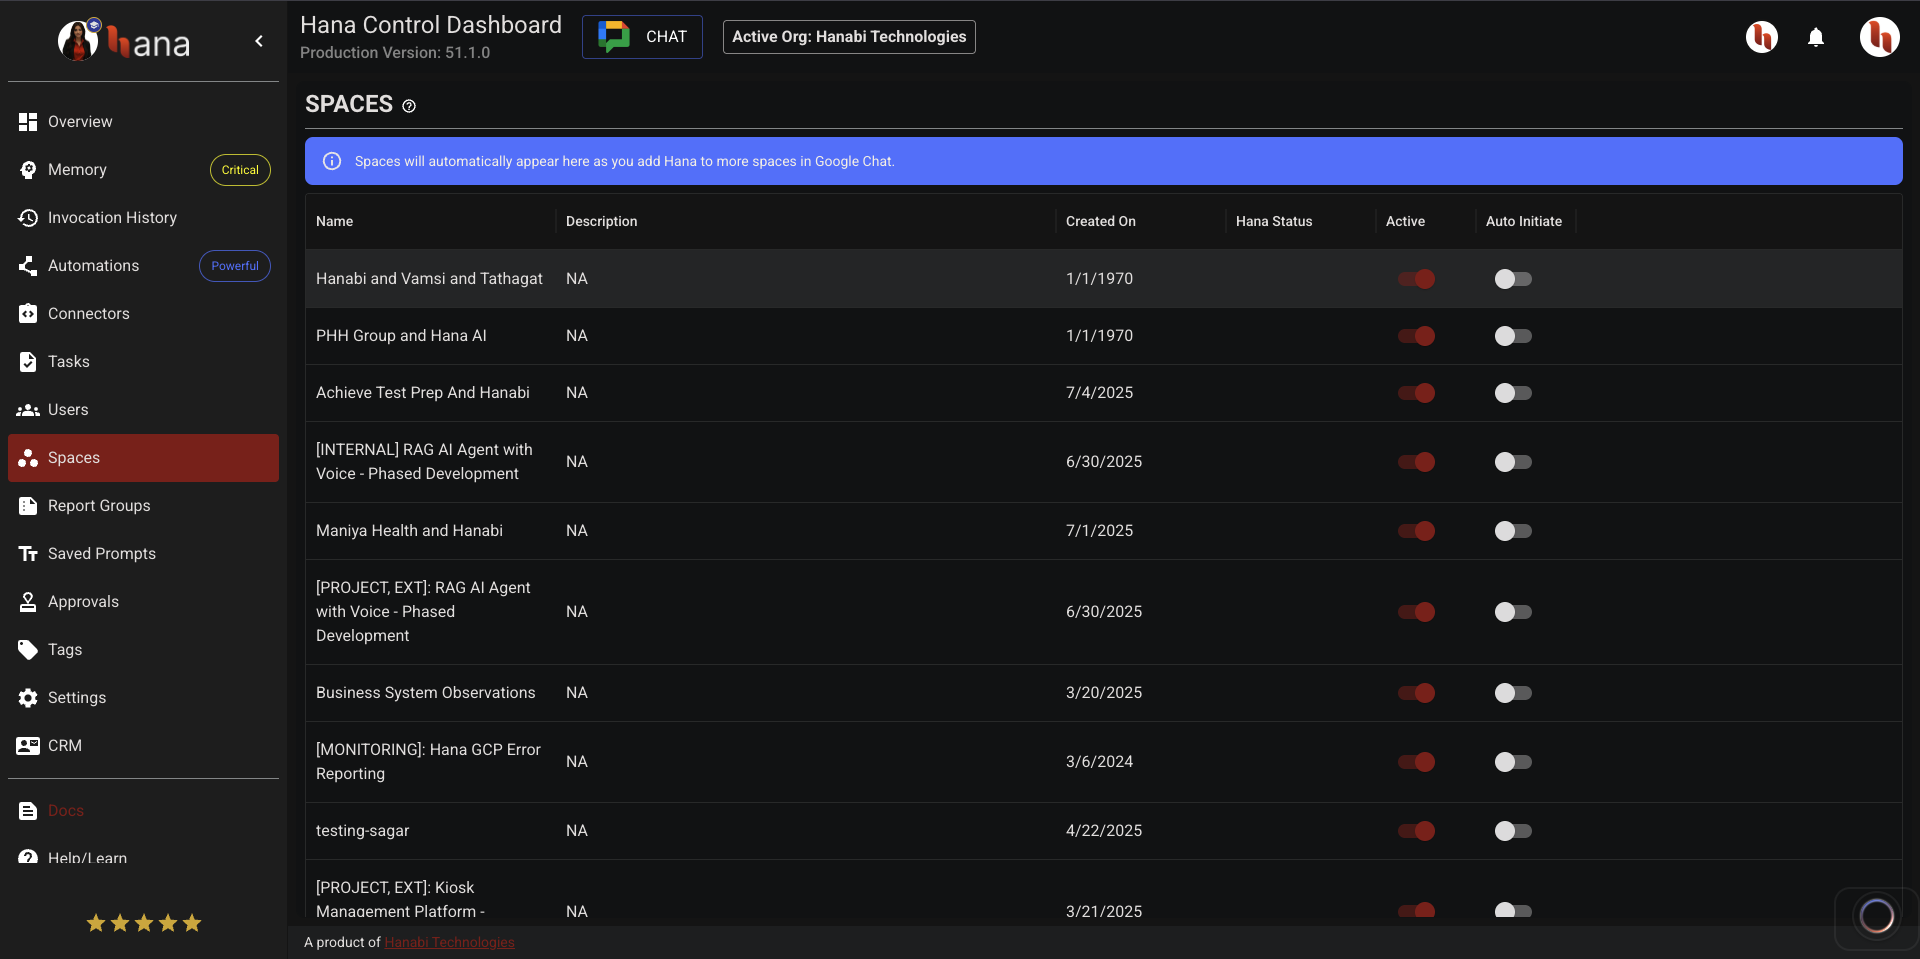Click the 7/4/2025 created date cell
1920x959 pixels.
click(1099, 393)
